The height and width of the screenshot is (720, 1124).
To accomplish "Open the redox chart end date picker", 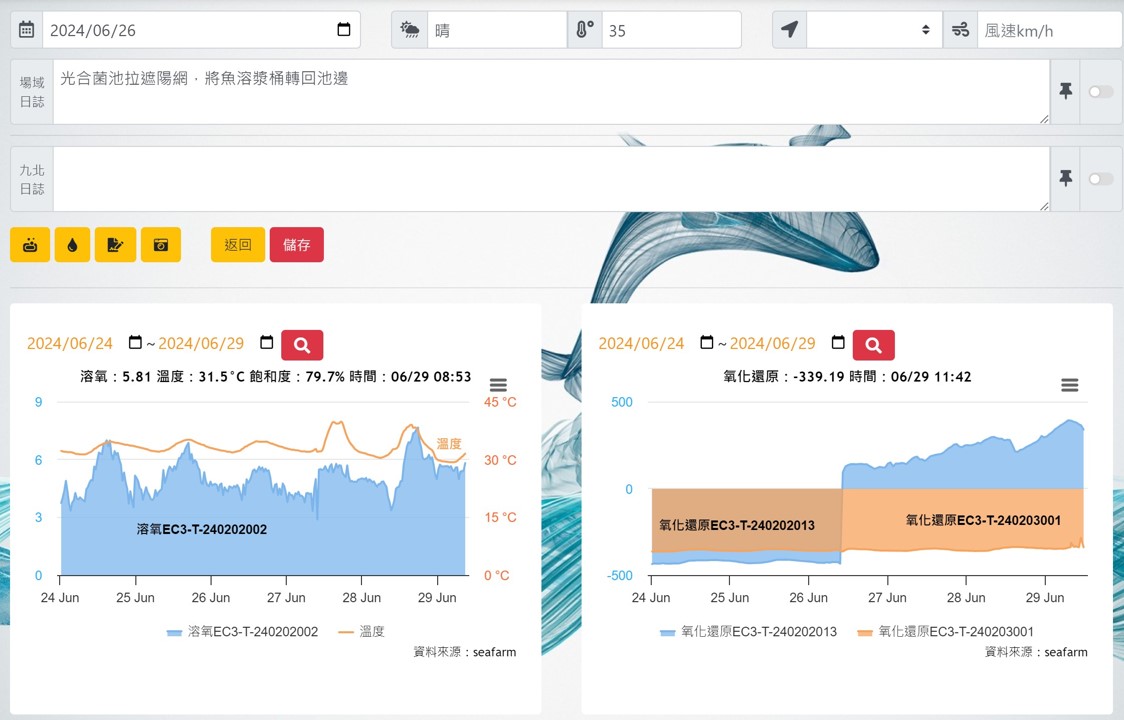I will click(x=838, y=343).
